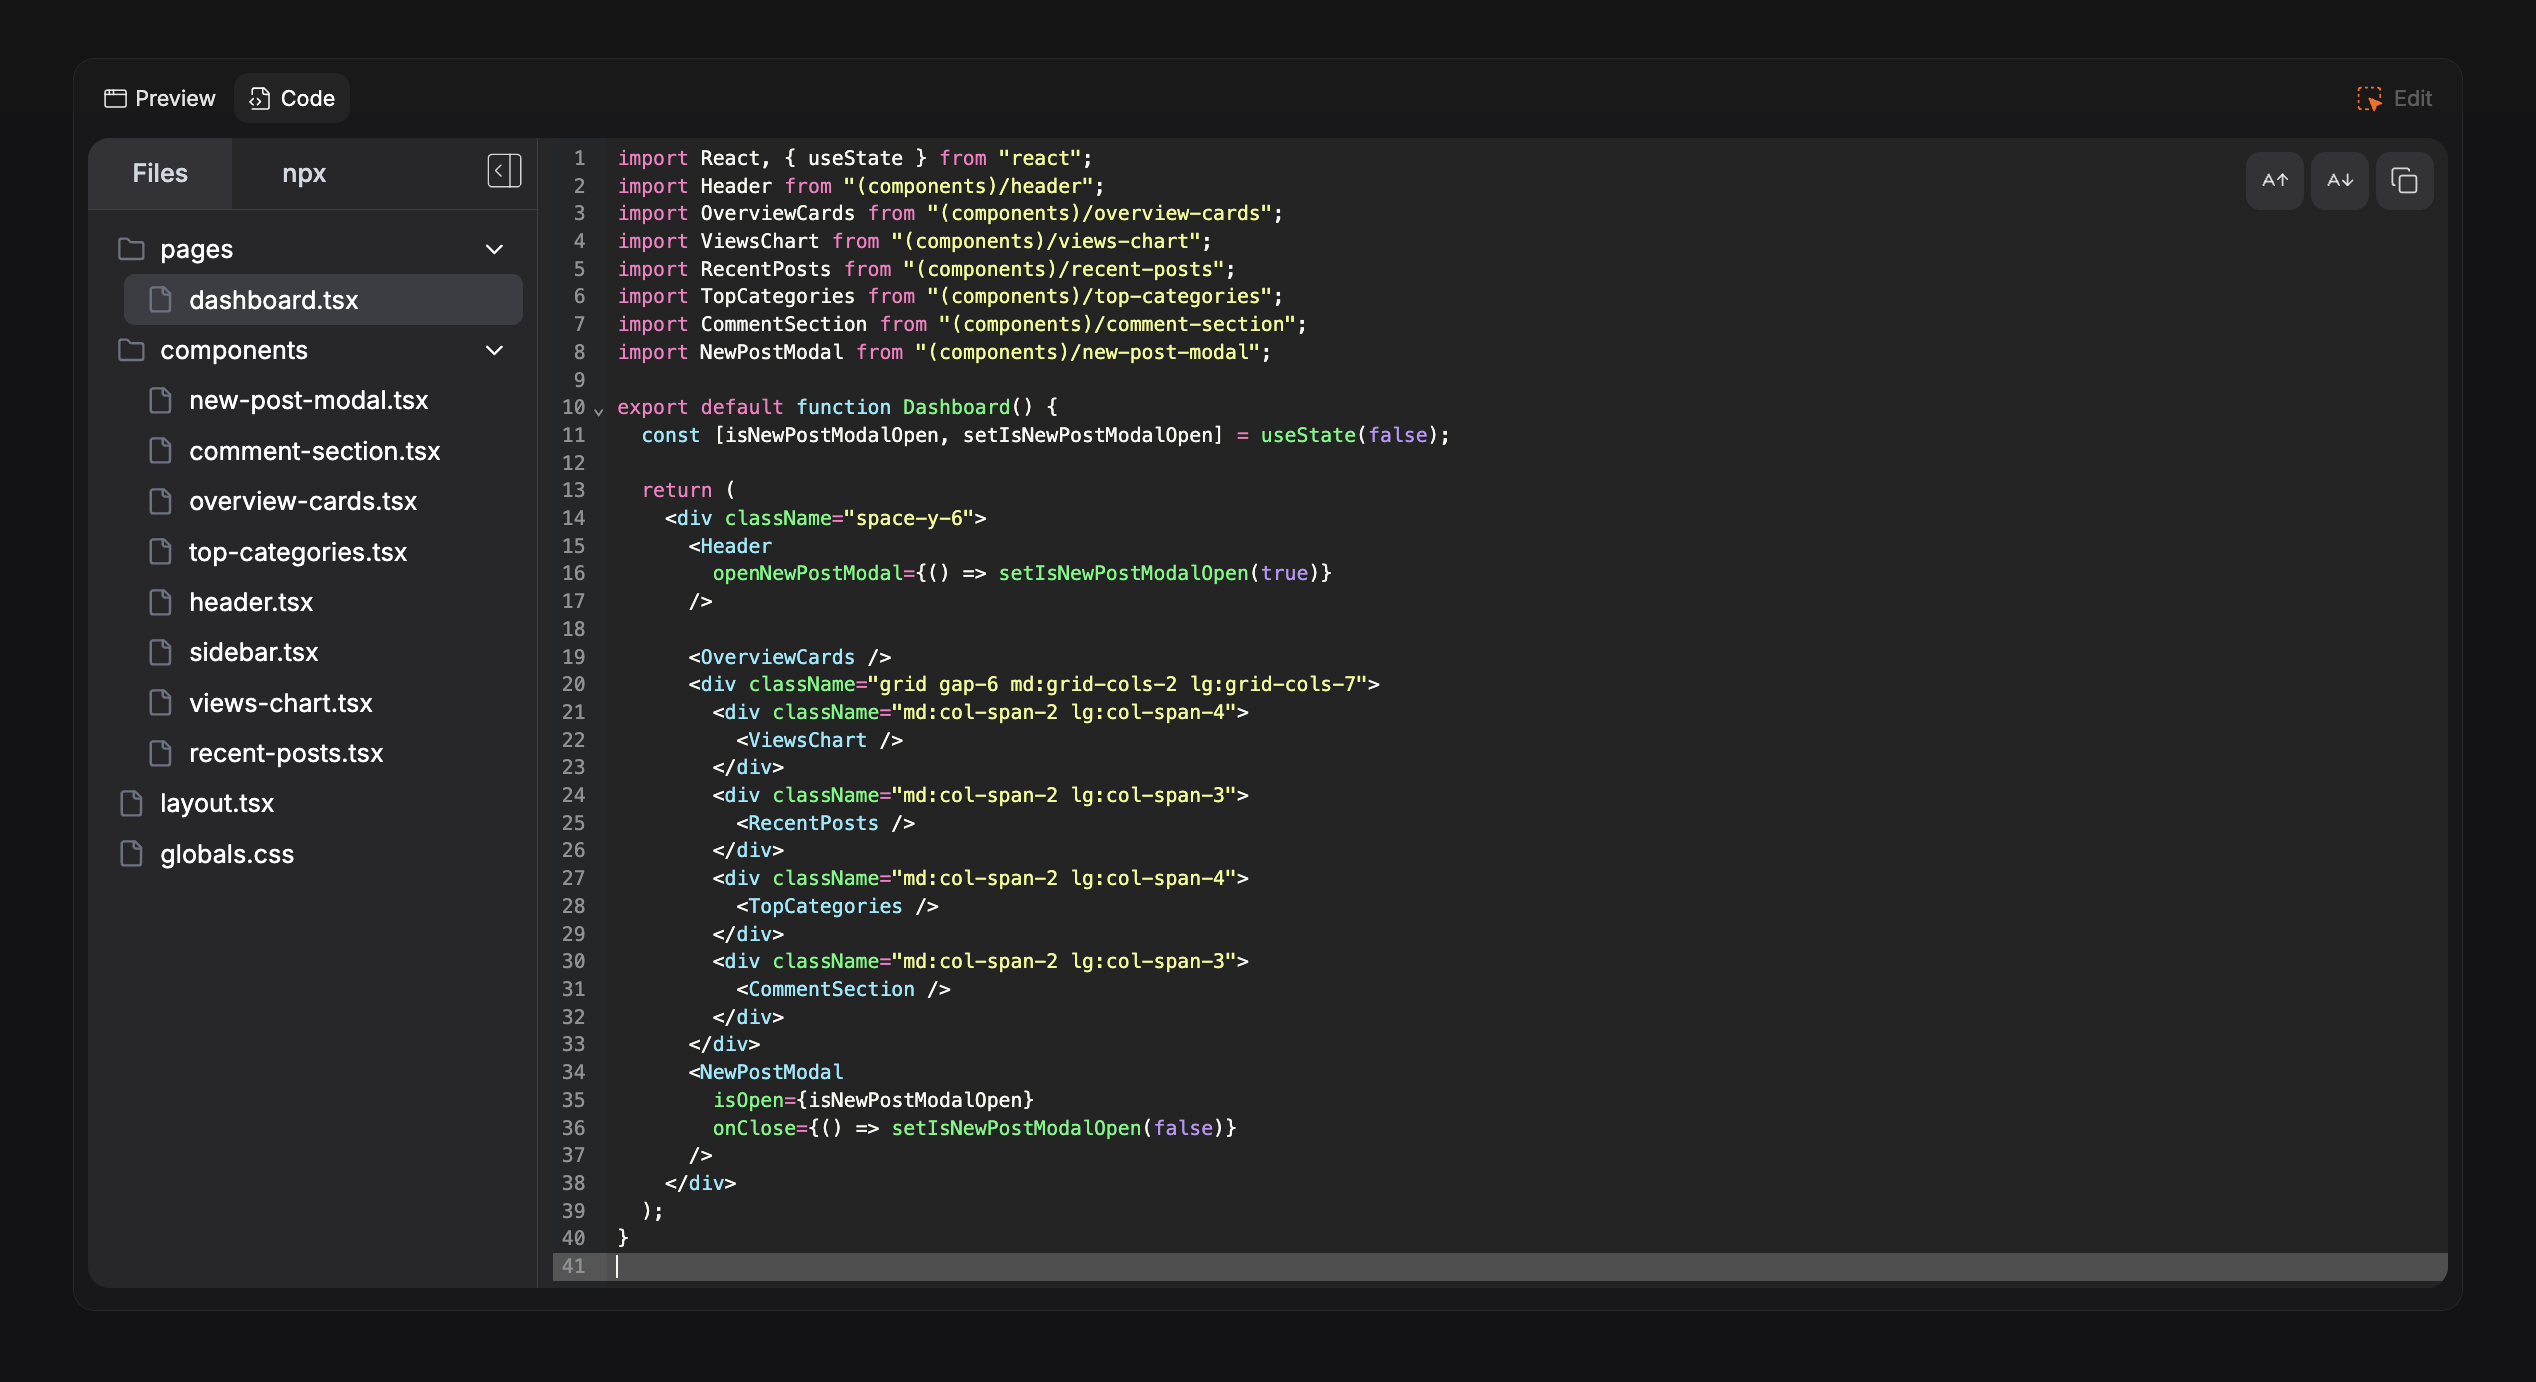Open new-post-modal.tsx file
The height and width of the screenshot is (1382, 2536).
coord(308,400)
